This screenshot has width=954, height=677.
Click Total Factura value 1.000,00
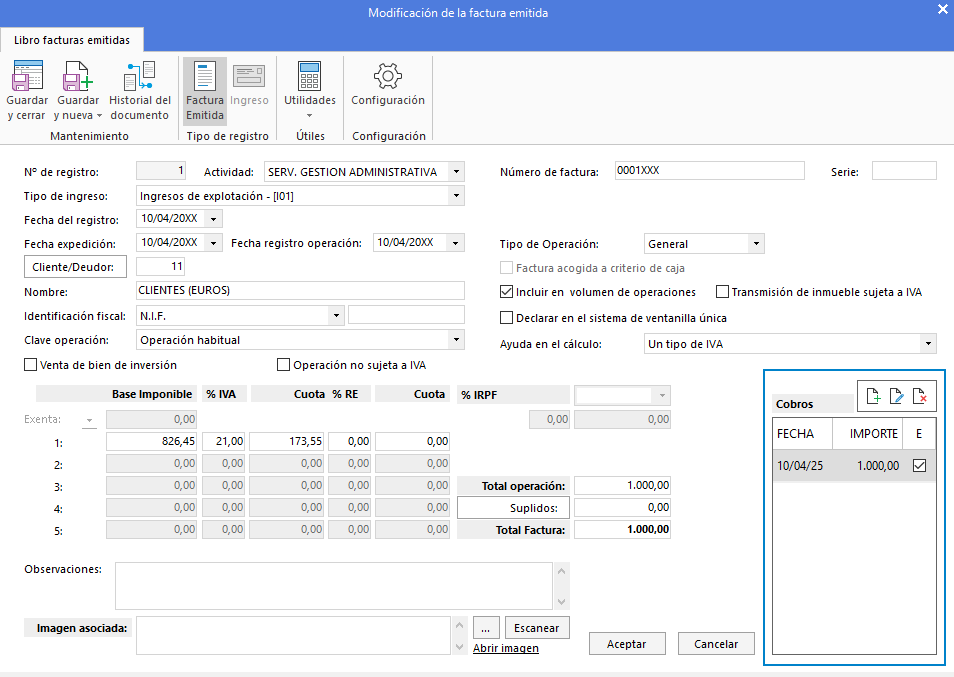622,529
